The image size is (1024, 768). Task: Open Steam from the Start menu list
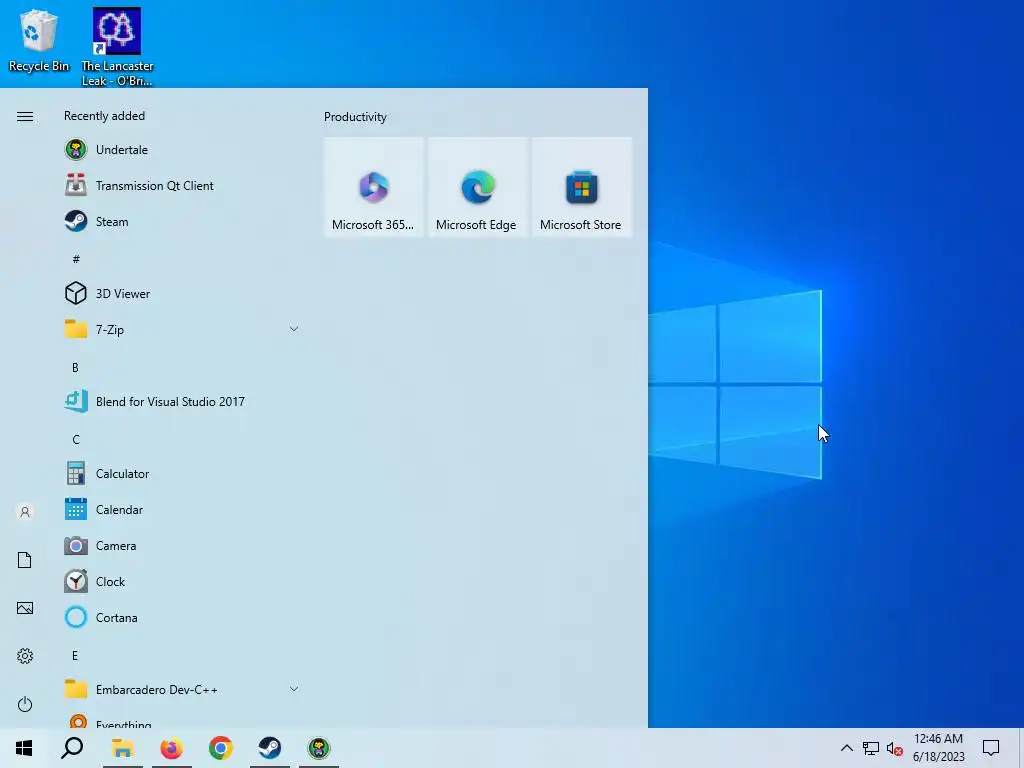pos(182,221)
